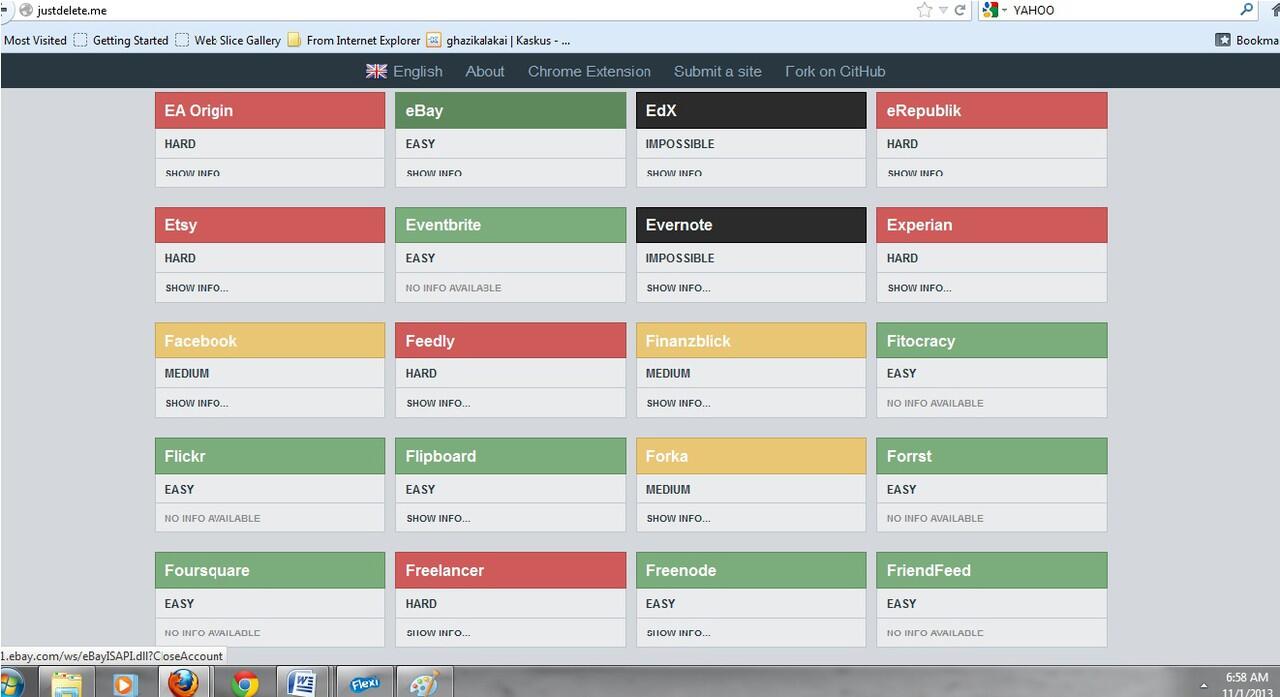Click the Feedly card title
The height and width of the screenshot is (697, 1280).
[x=430, y=341]
